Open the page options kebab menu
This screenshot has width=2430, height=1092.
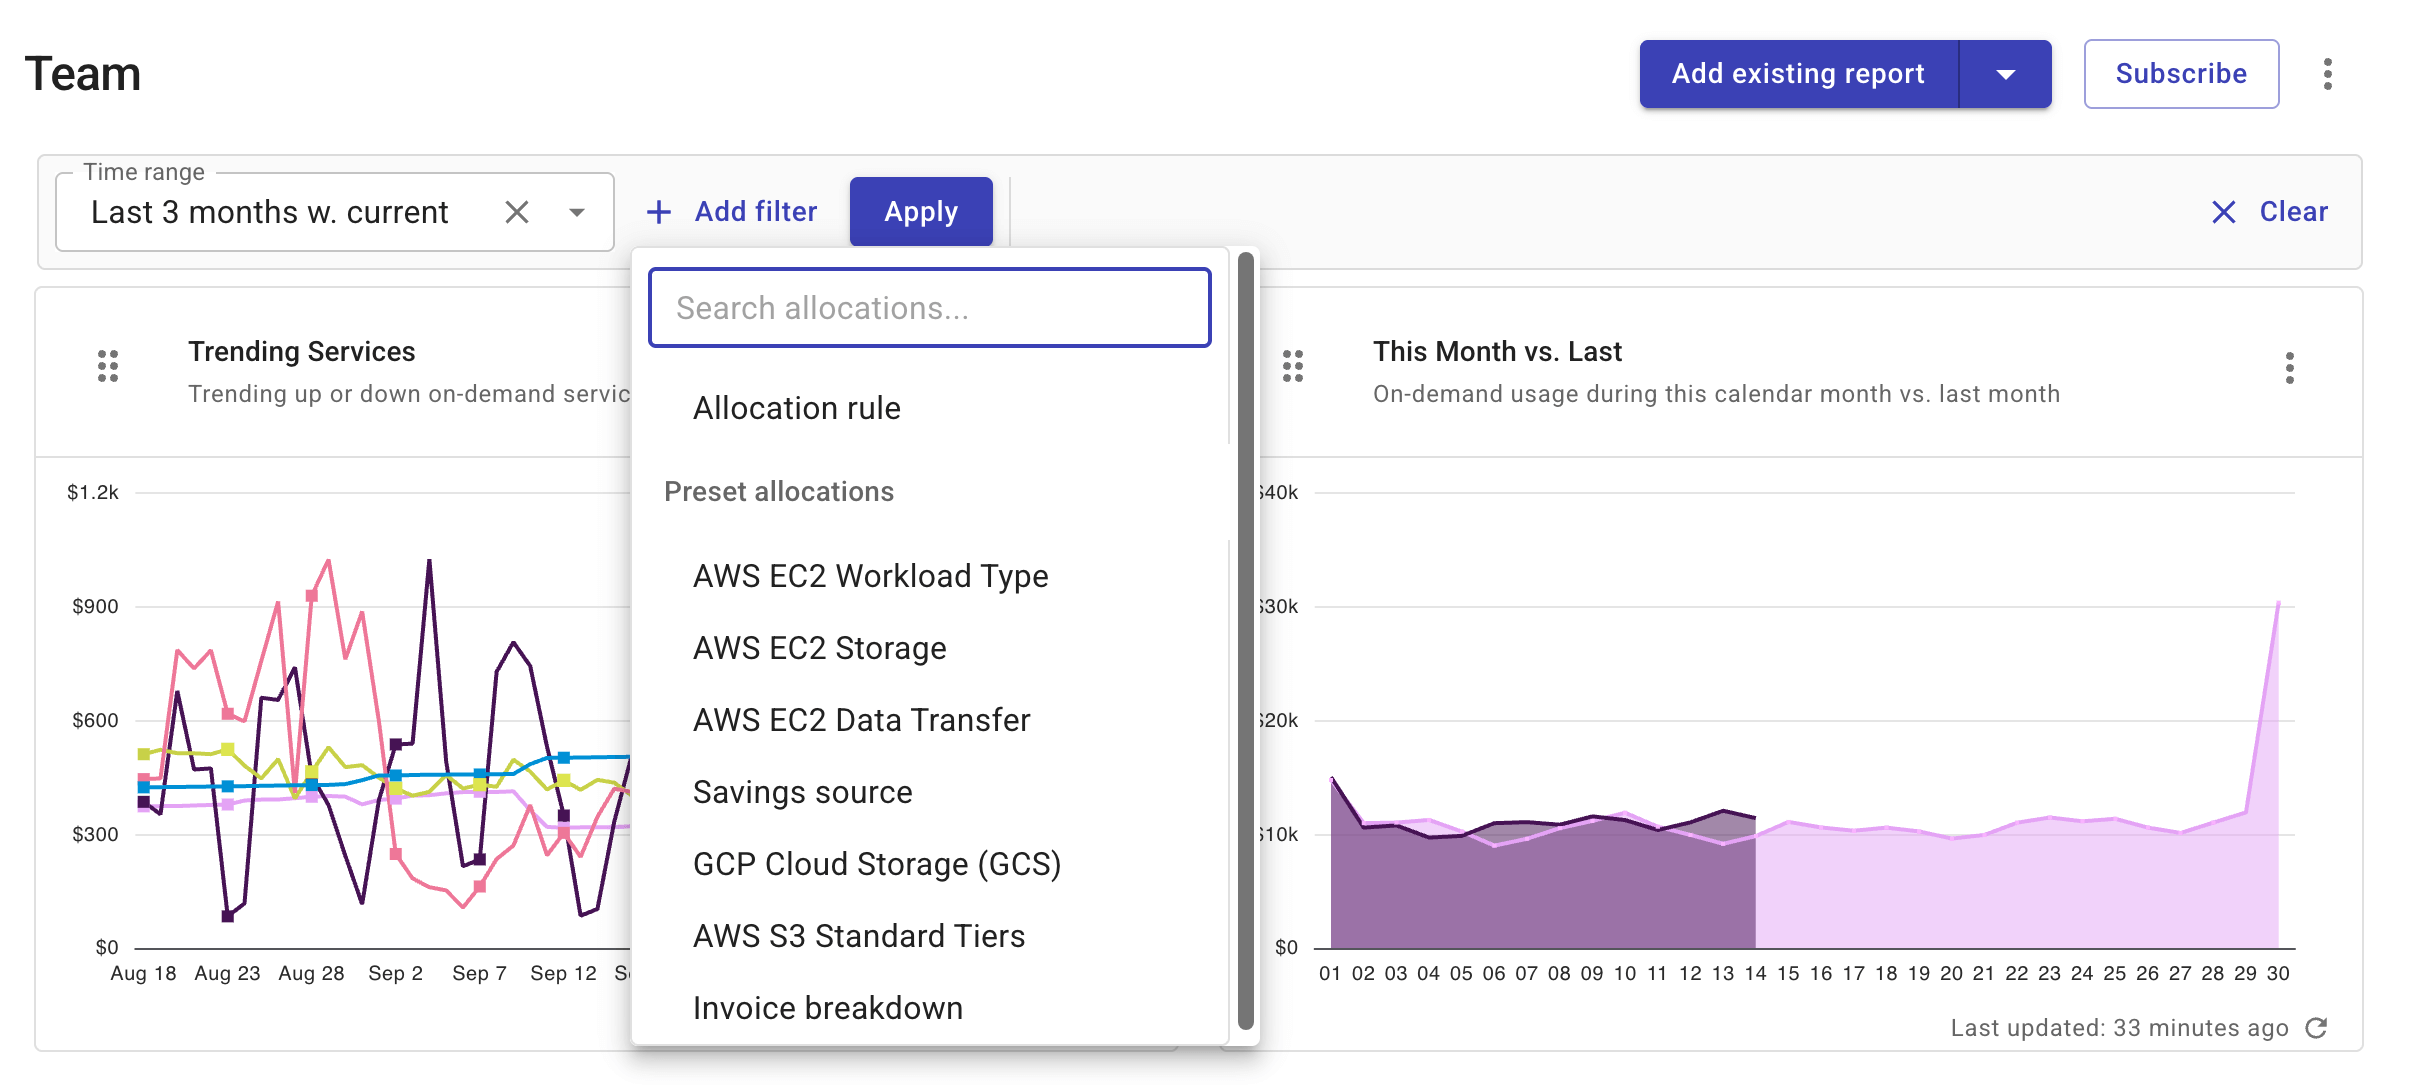click(2328, 73)
